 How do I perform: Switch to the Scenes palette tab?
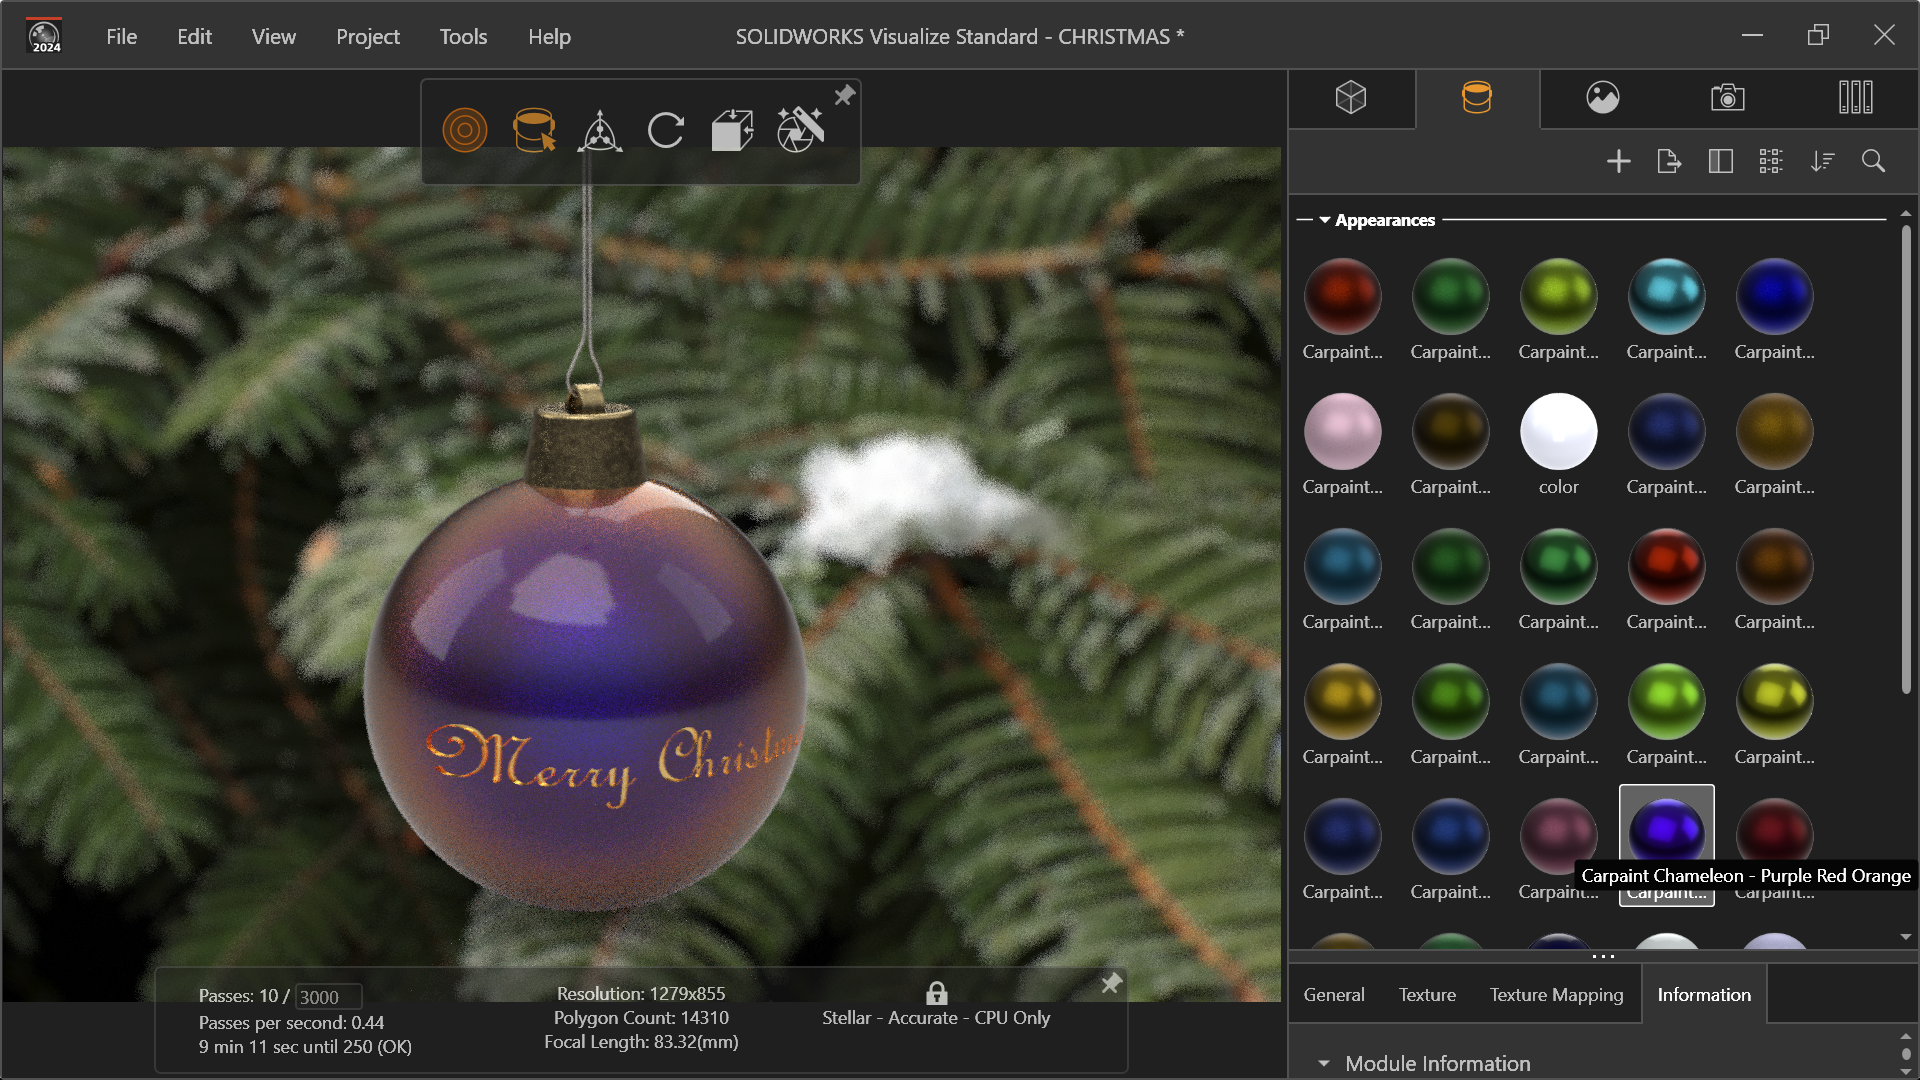[x=1602, y=98]
